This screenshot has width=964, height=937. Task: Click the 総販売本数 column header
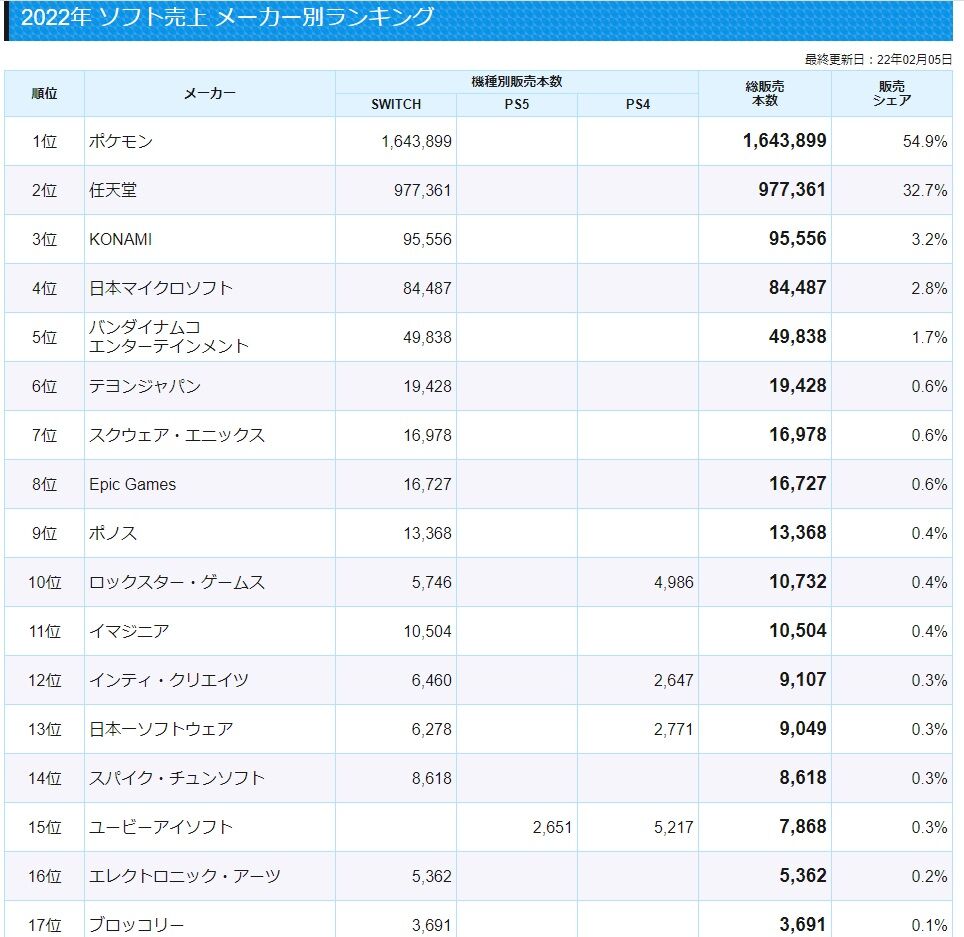(x=765, y=94)
